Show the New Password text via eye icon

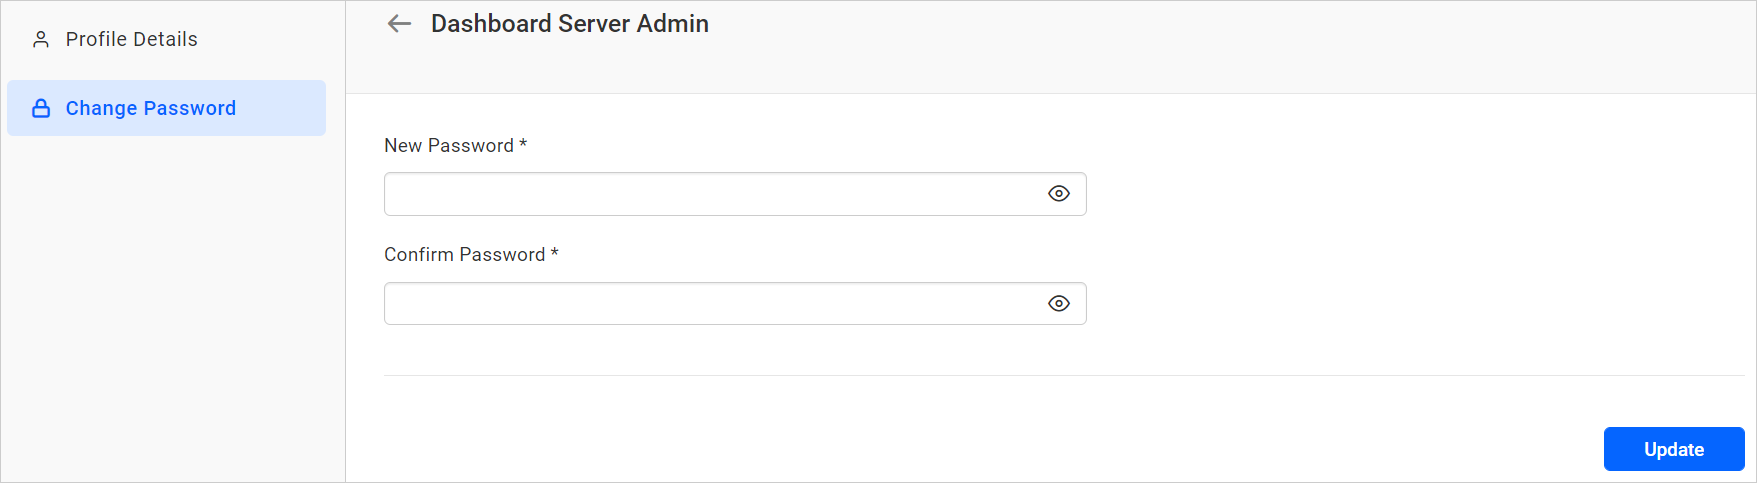[x=1059, y=194]
